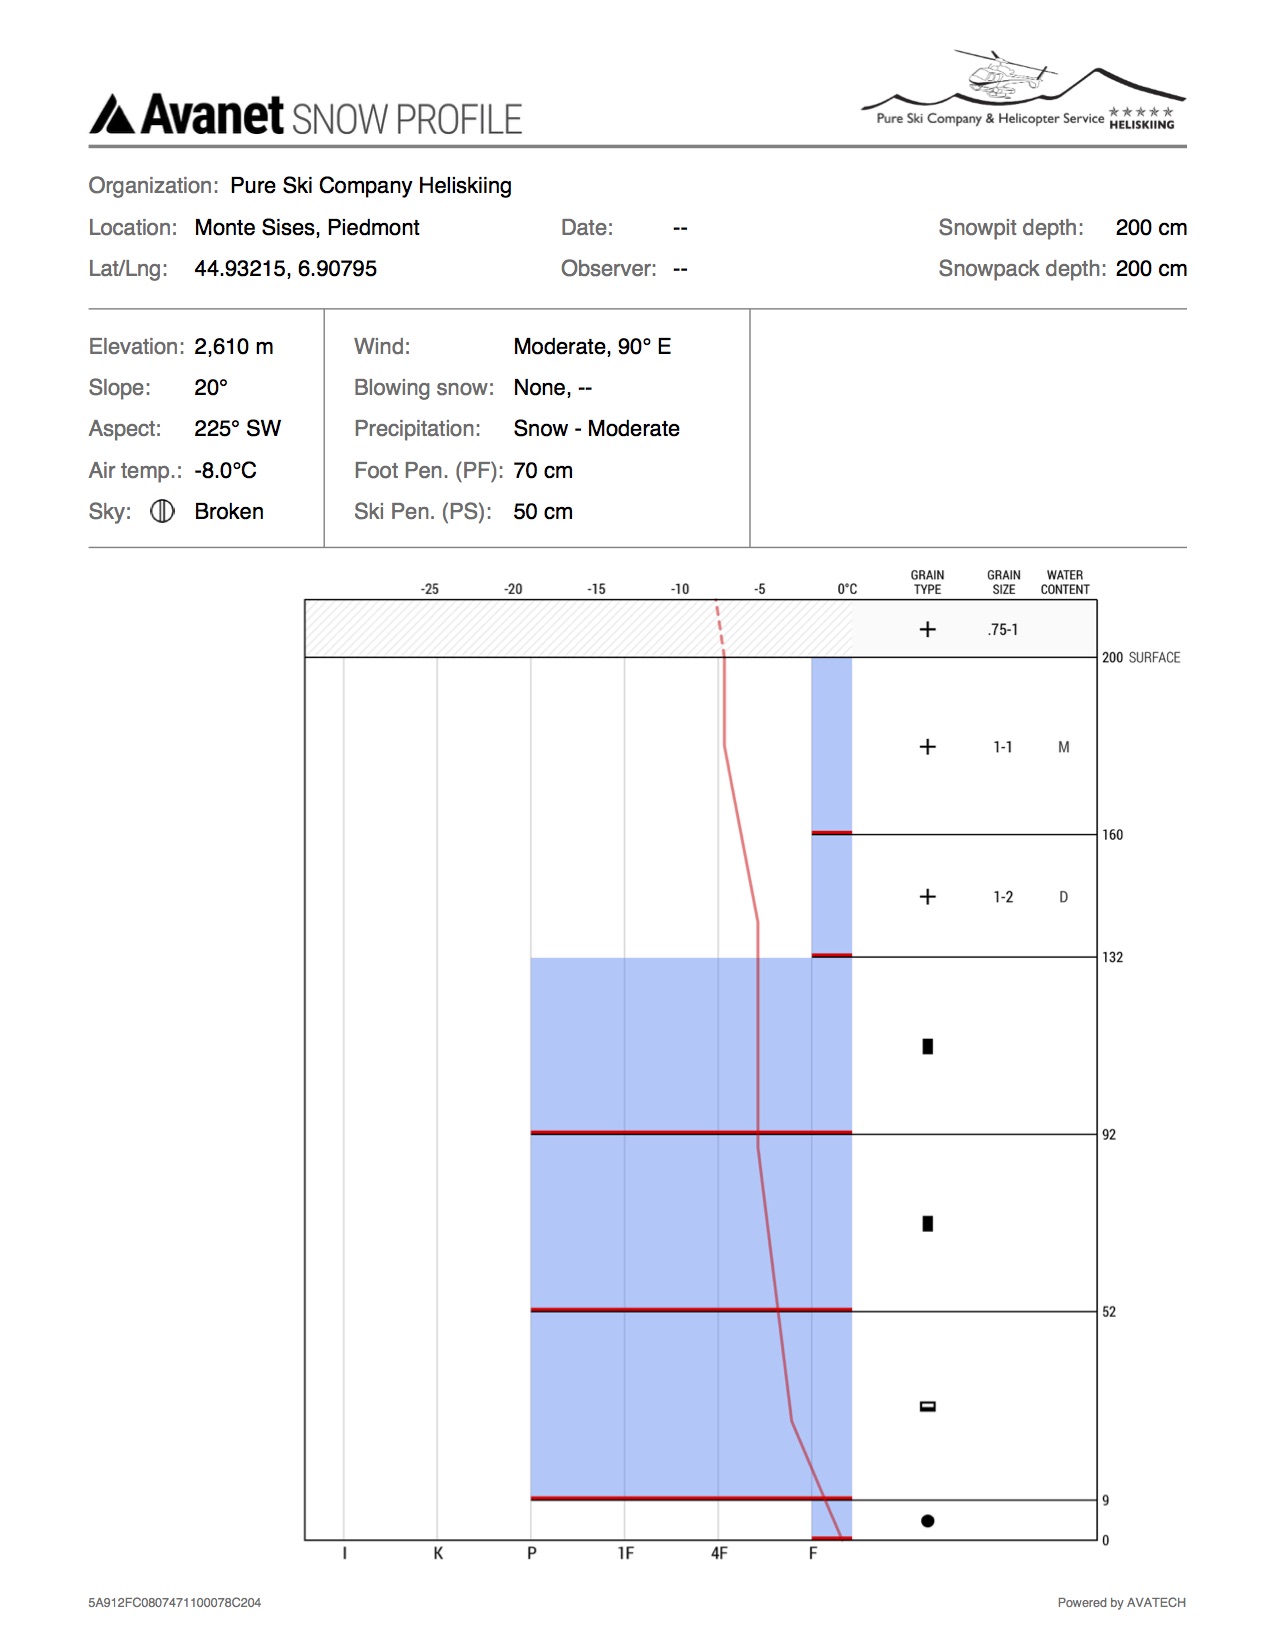This screenshot has height=1650, width=1275.
Task: Open the Powered by AVATECH link
Action: [x=1121, y=1602]
